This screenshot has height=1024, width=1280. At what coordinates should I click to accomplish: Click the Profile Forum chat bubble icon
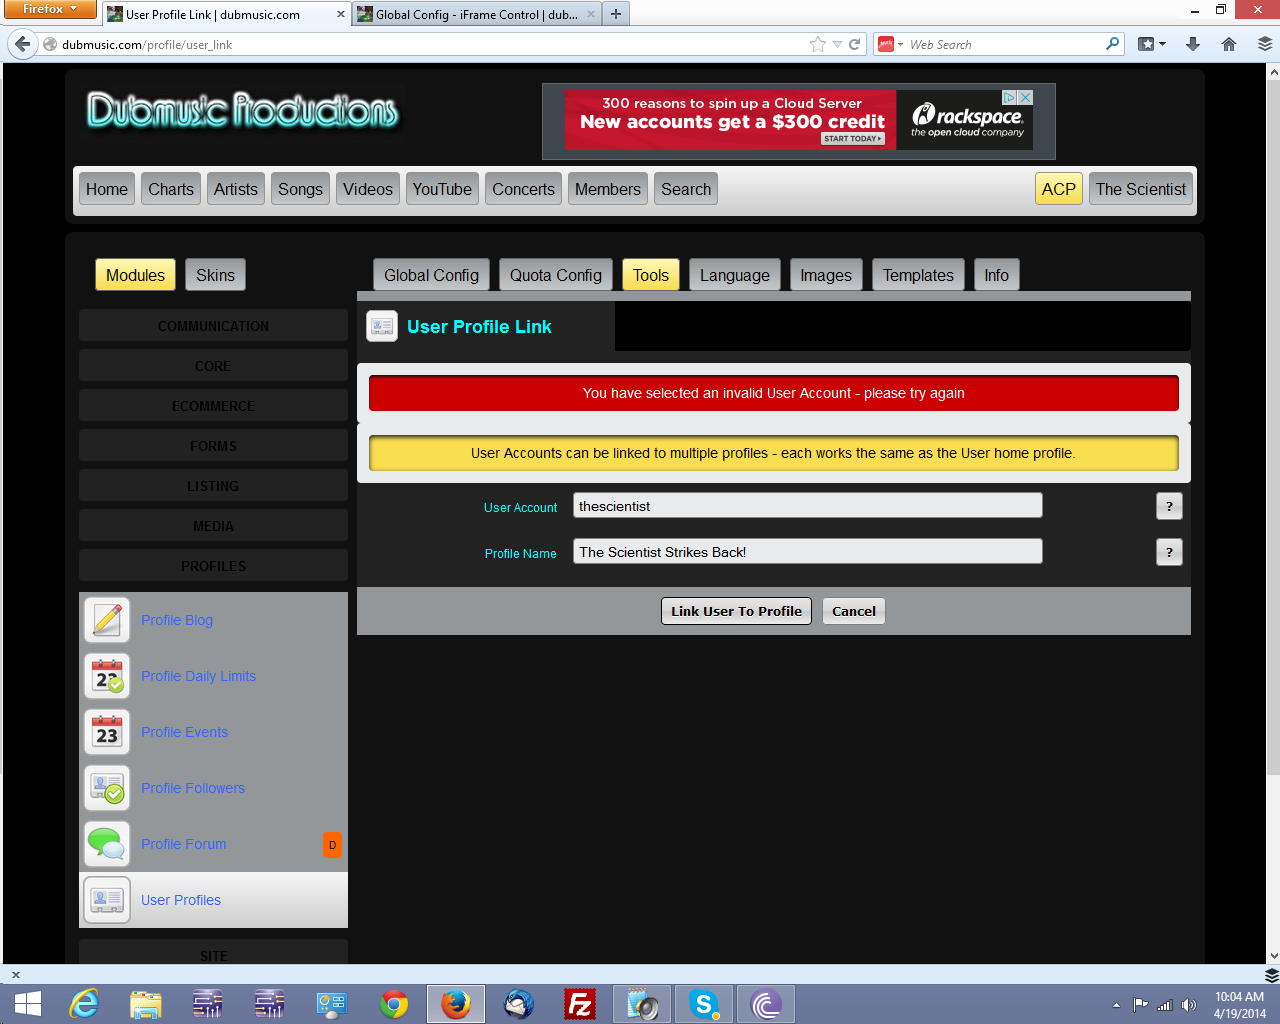point(107,844)
